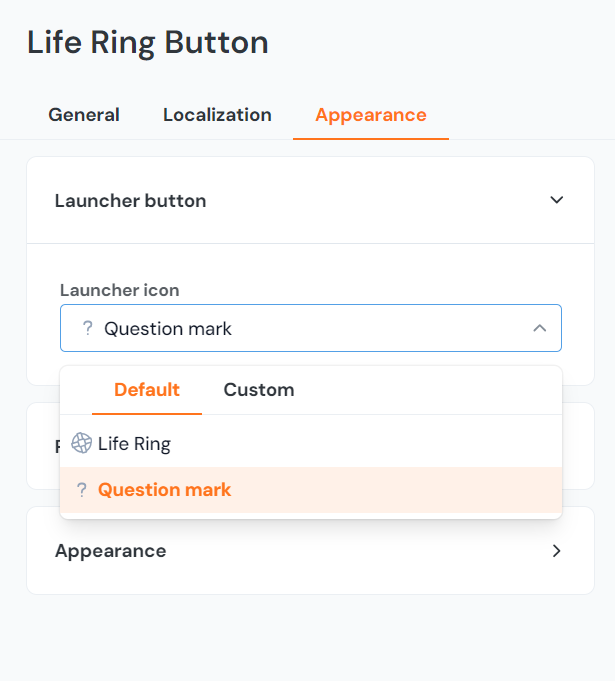
Task: Select the top Appearance tab
Action: (370, 115)
